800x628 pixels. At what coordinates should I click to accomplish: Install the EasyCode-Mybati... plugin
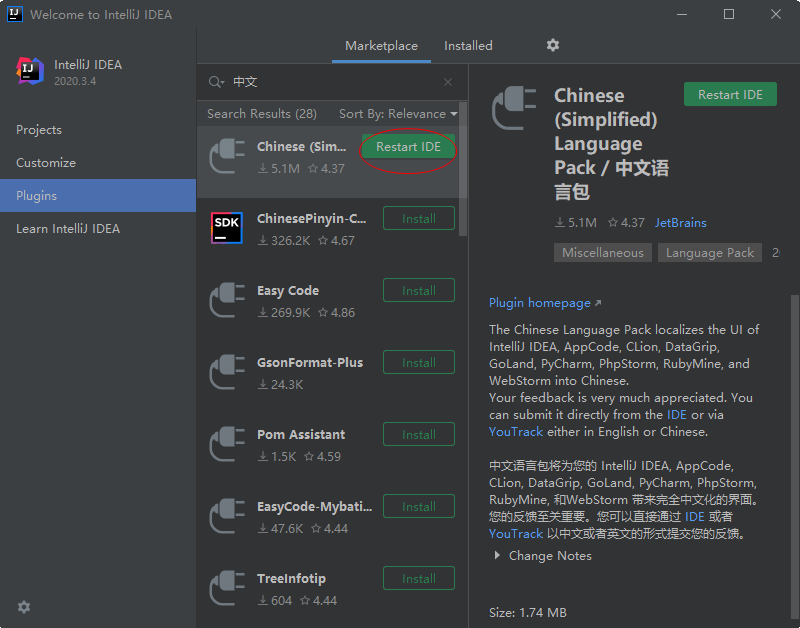pos(419,507)
